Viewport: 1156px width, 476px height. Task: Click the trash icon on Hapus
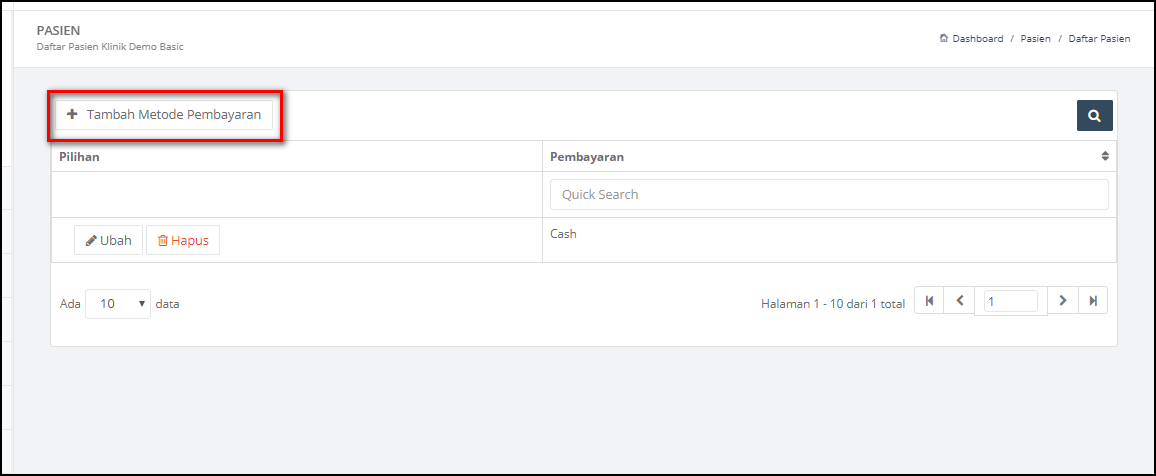click(163, 240)
